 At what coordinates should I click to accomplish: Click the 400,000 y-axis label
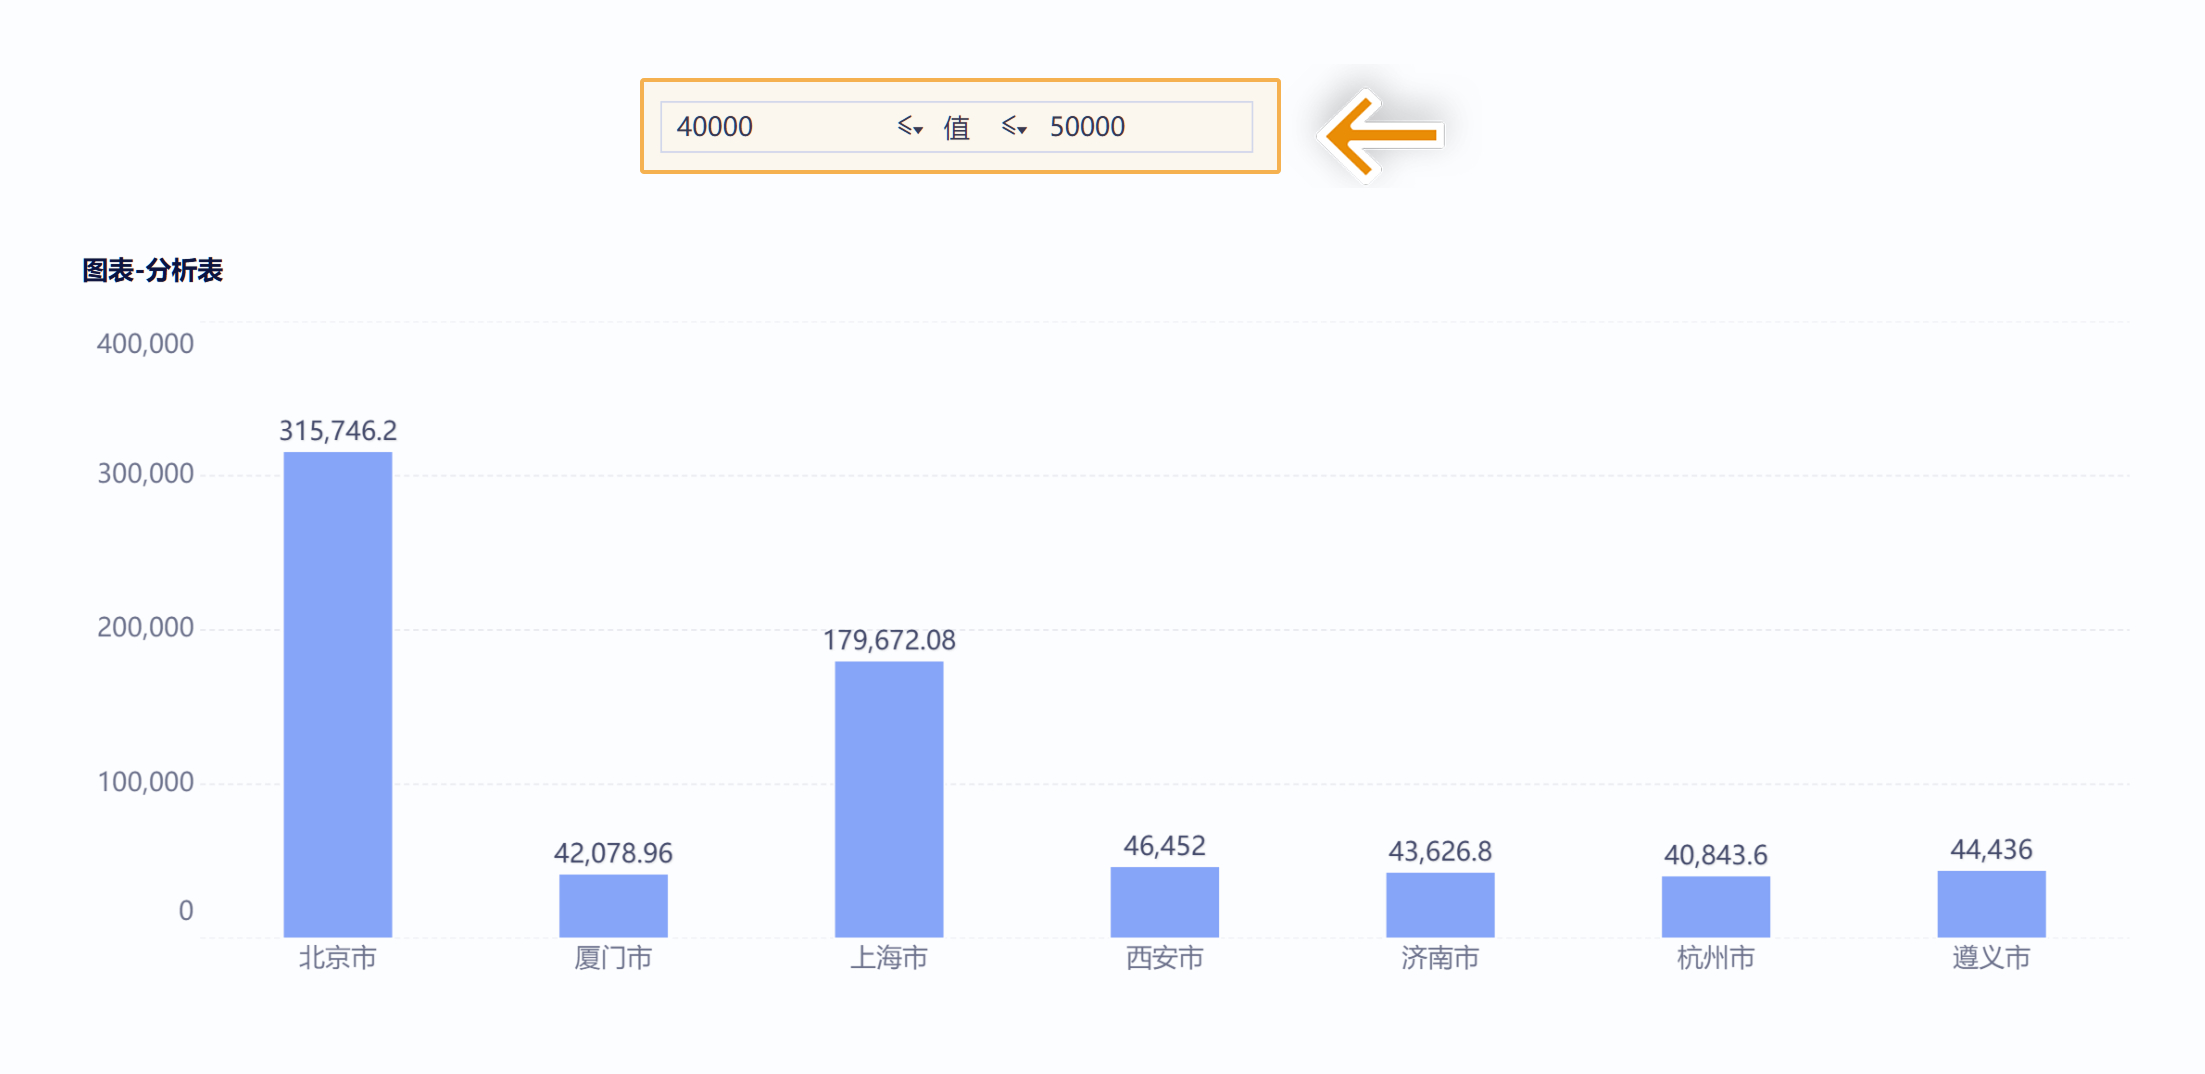coord(145,344)
